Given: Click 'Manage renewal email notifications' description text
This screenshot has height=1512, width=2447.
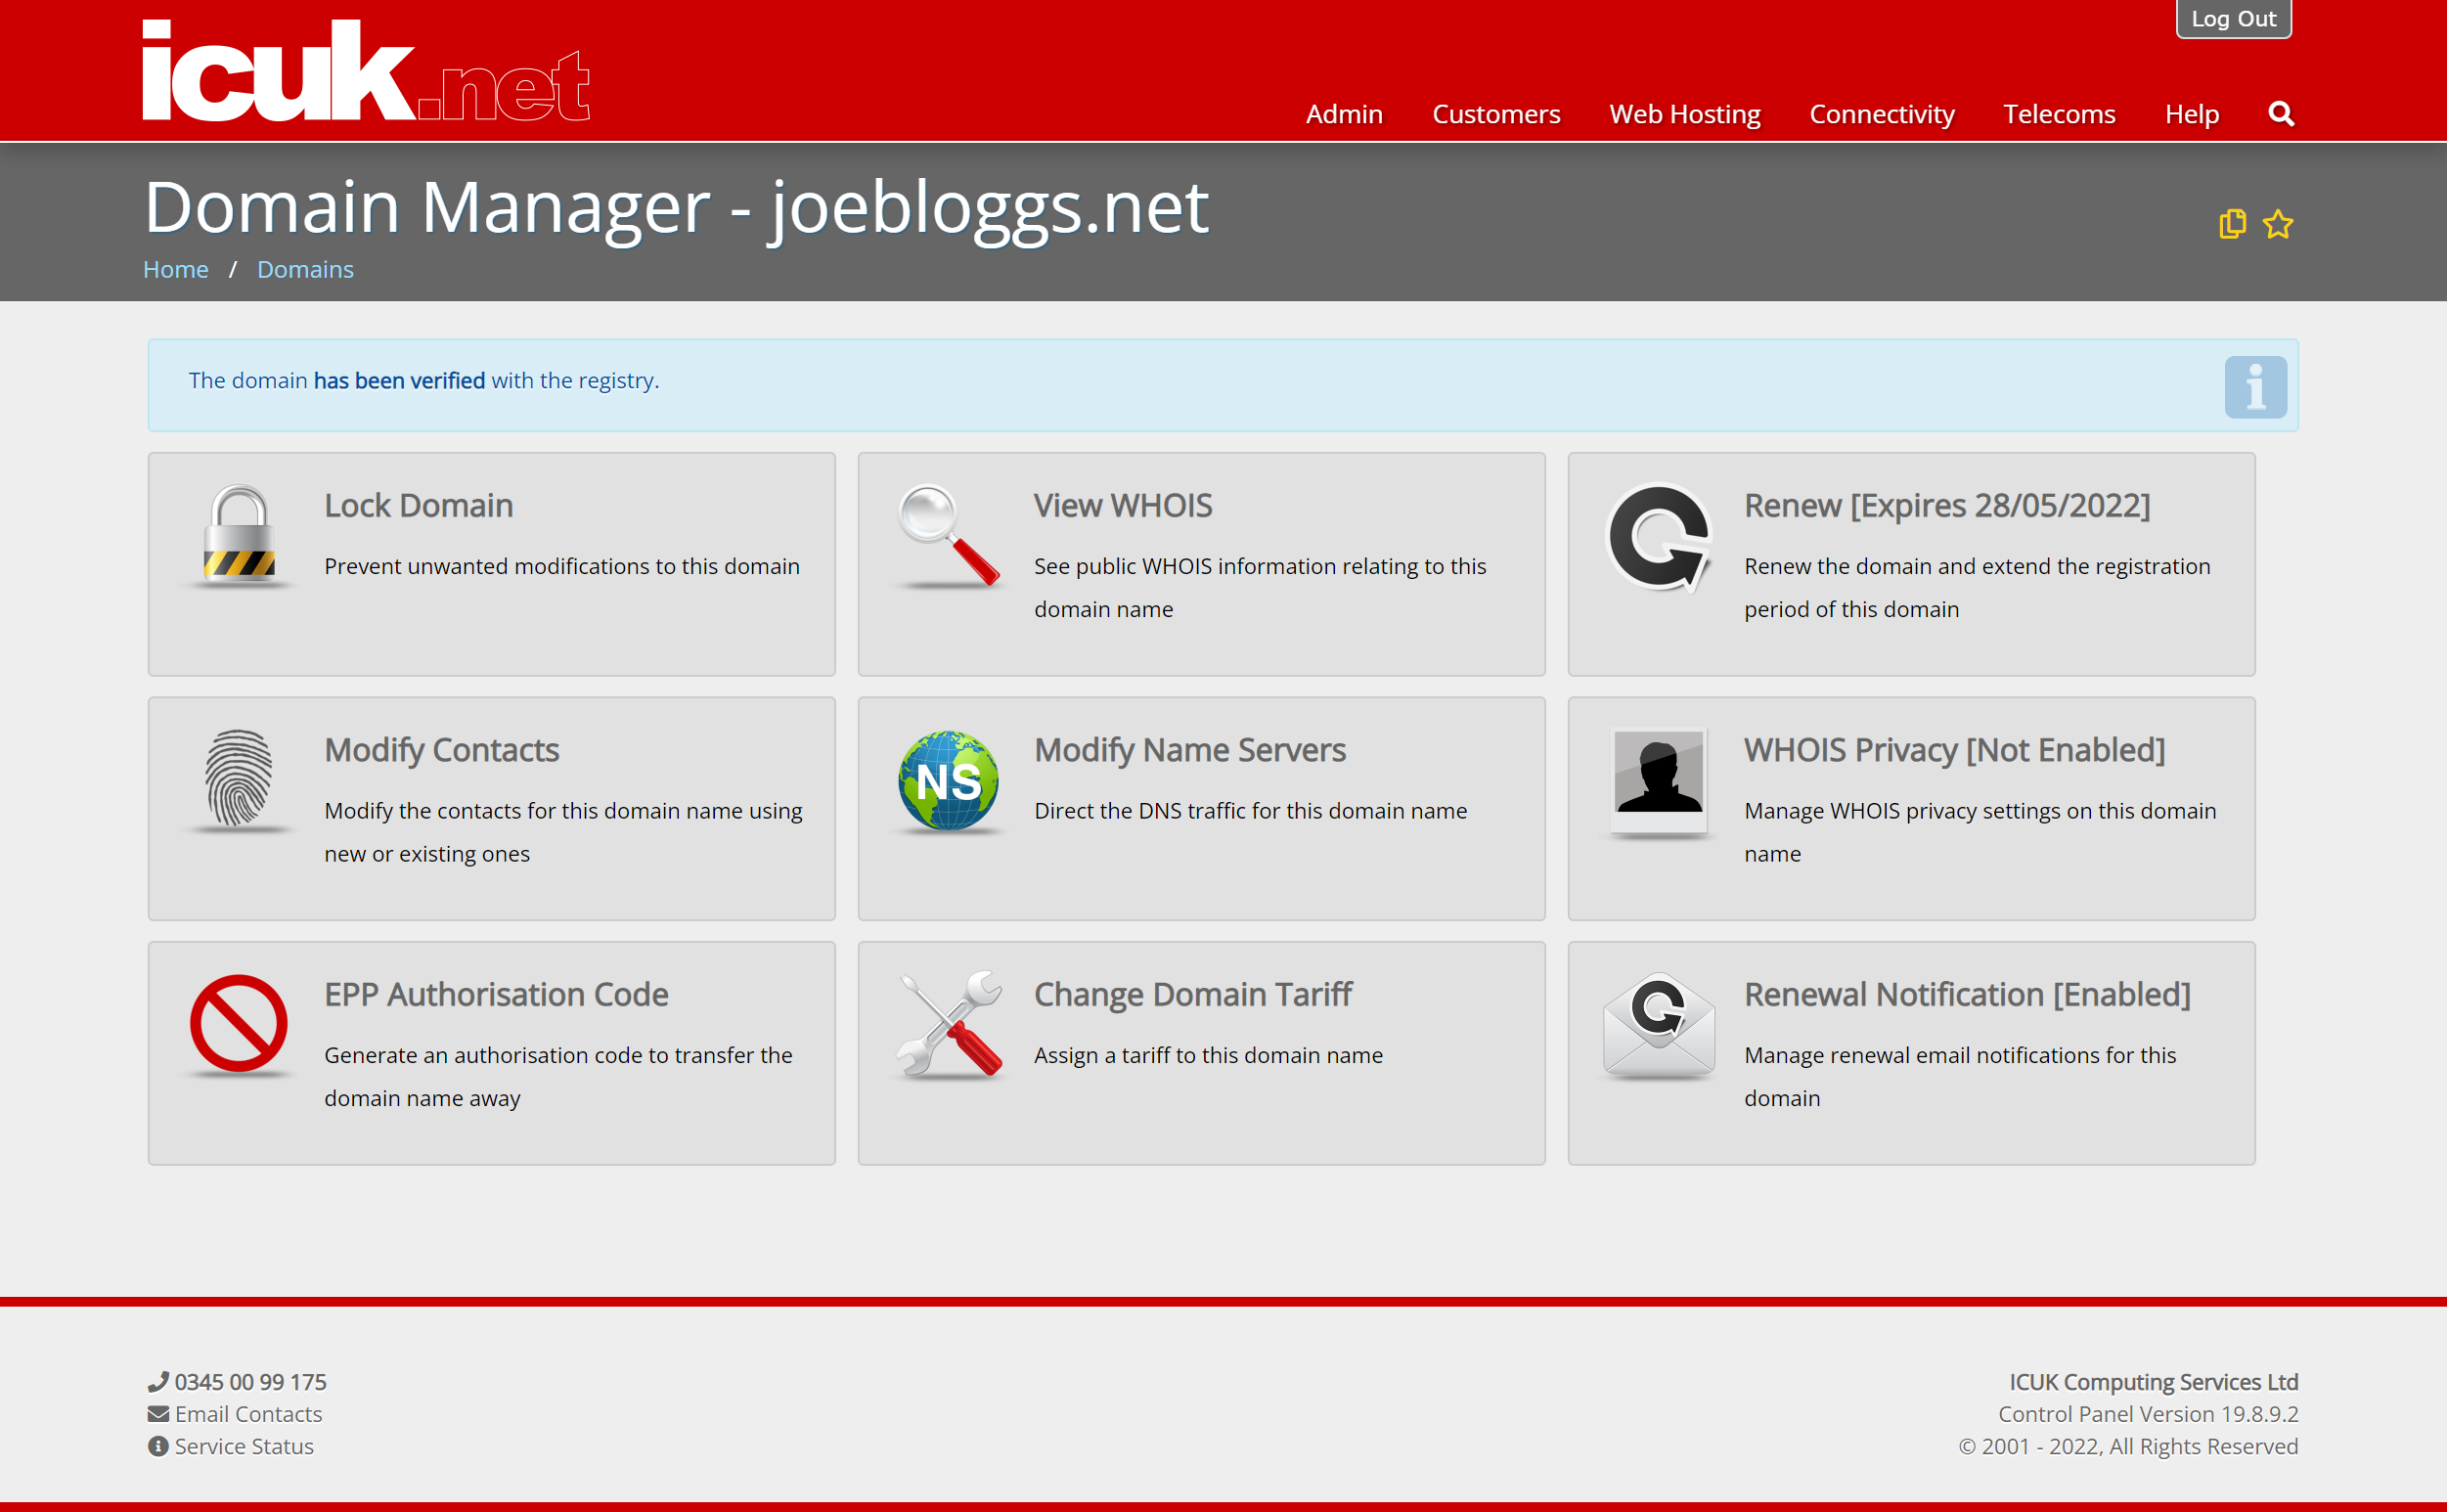Looking at the screenshot, I should 1960,1076.
